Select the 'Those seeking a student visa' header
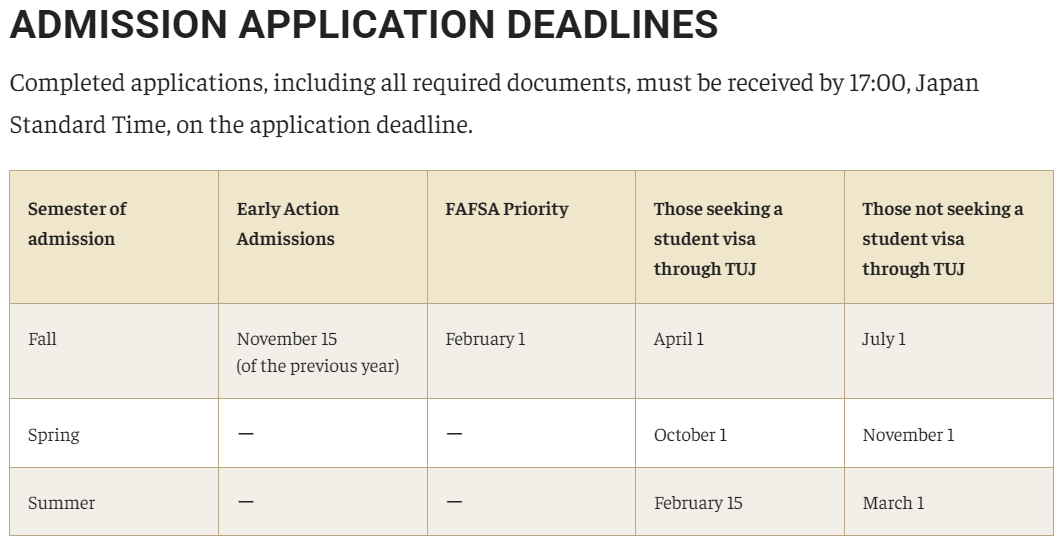This screenshot has height=540, width=1059. tap(718, 238)
